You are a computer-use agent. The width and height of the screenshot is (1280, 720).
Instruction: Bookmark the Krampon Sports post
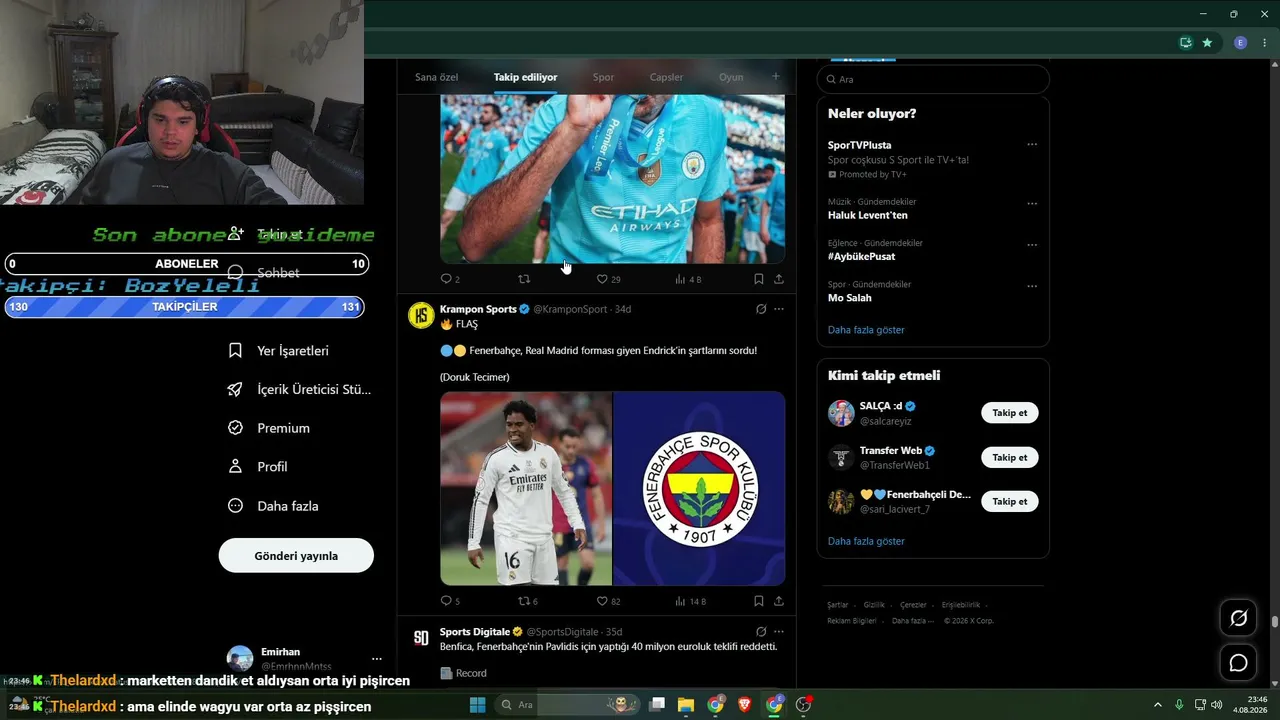[x=759, y=601]
